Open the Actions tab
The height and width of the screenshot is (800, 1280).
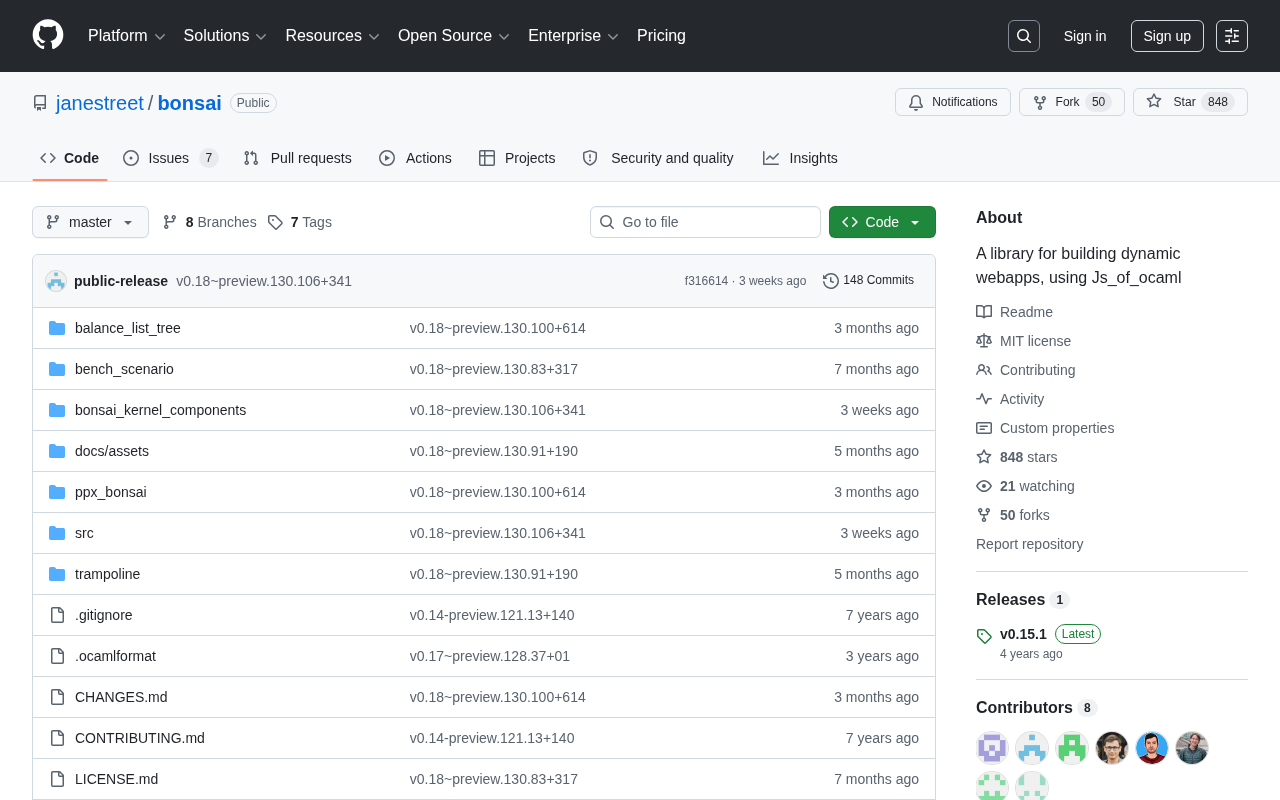click(415, 158)
